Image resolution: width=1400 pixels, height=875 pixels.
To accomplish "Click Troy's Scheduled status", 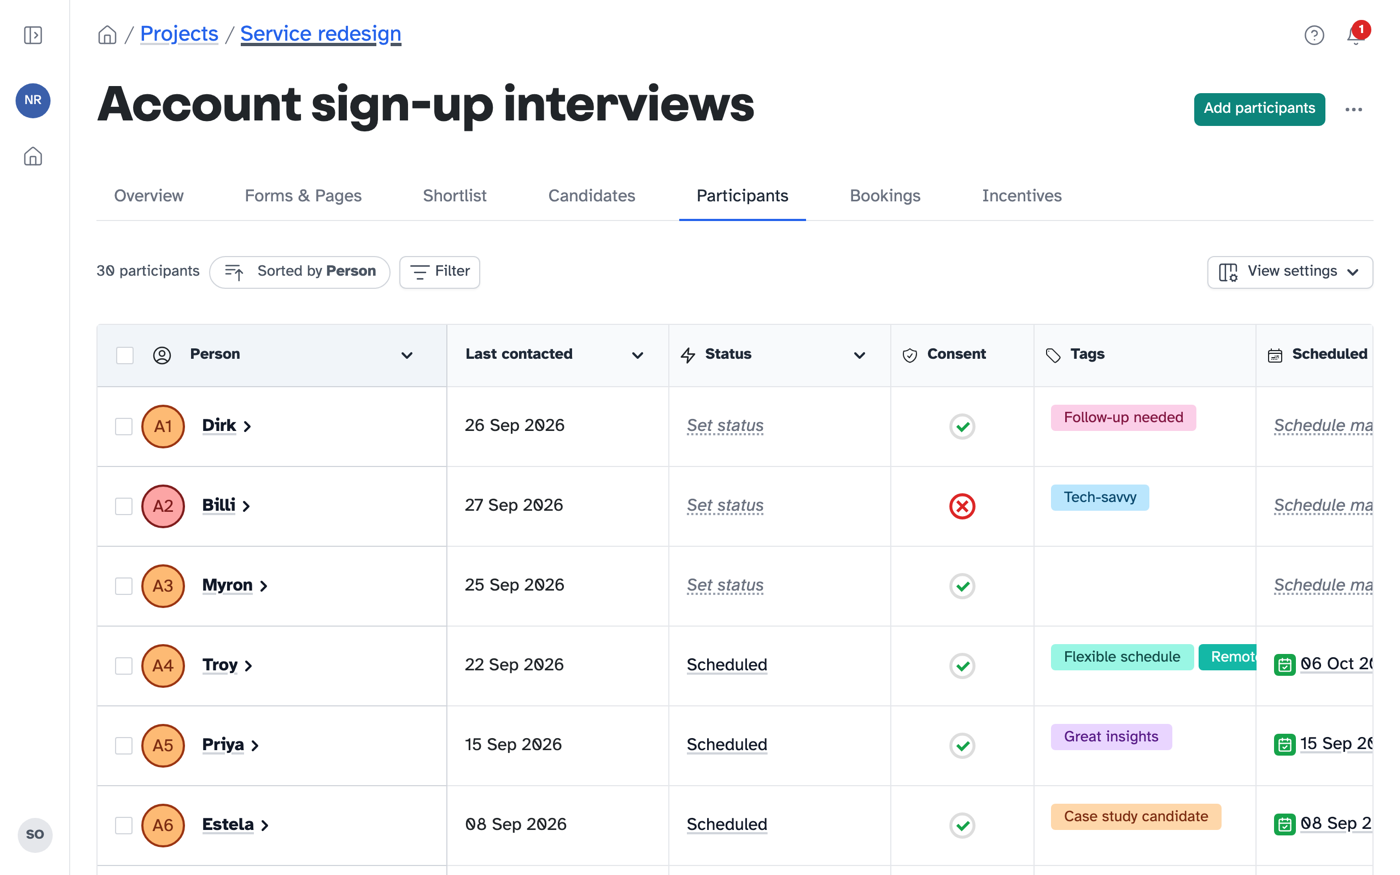I will pyautogui.click(x=727, y=665).
